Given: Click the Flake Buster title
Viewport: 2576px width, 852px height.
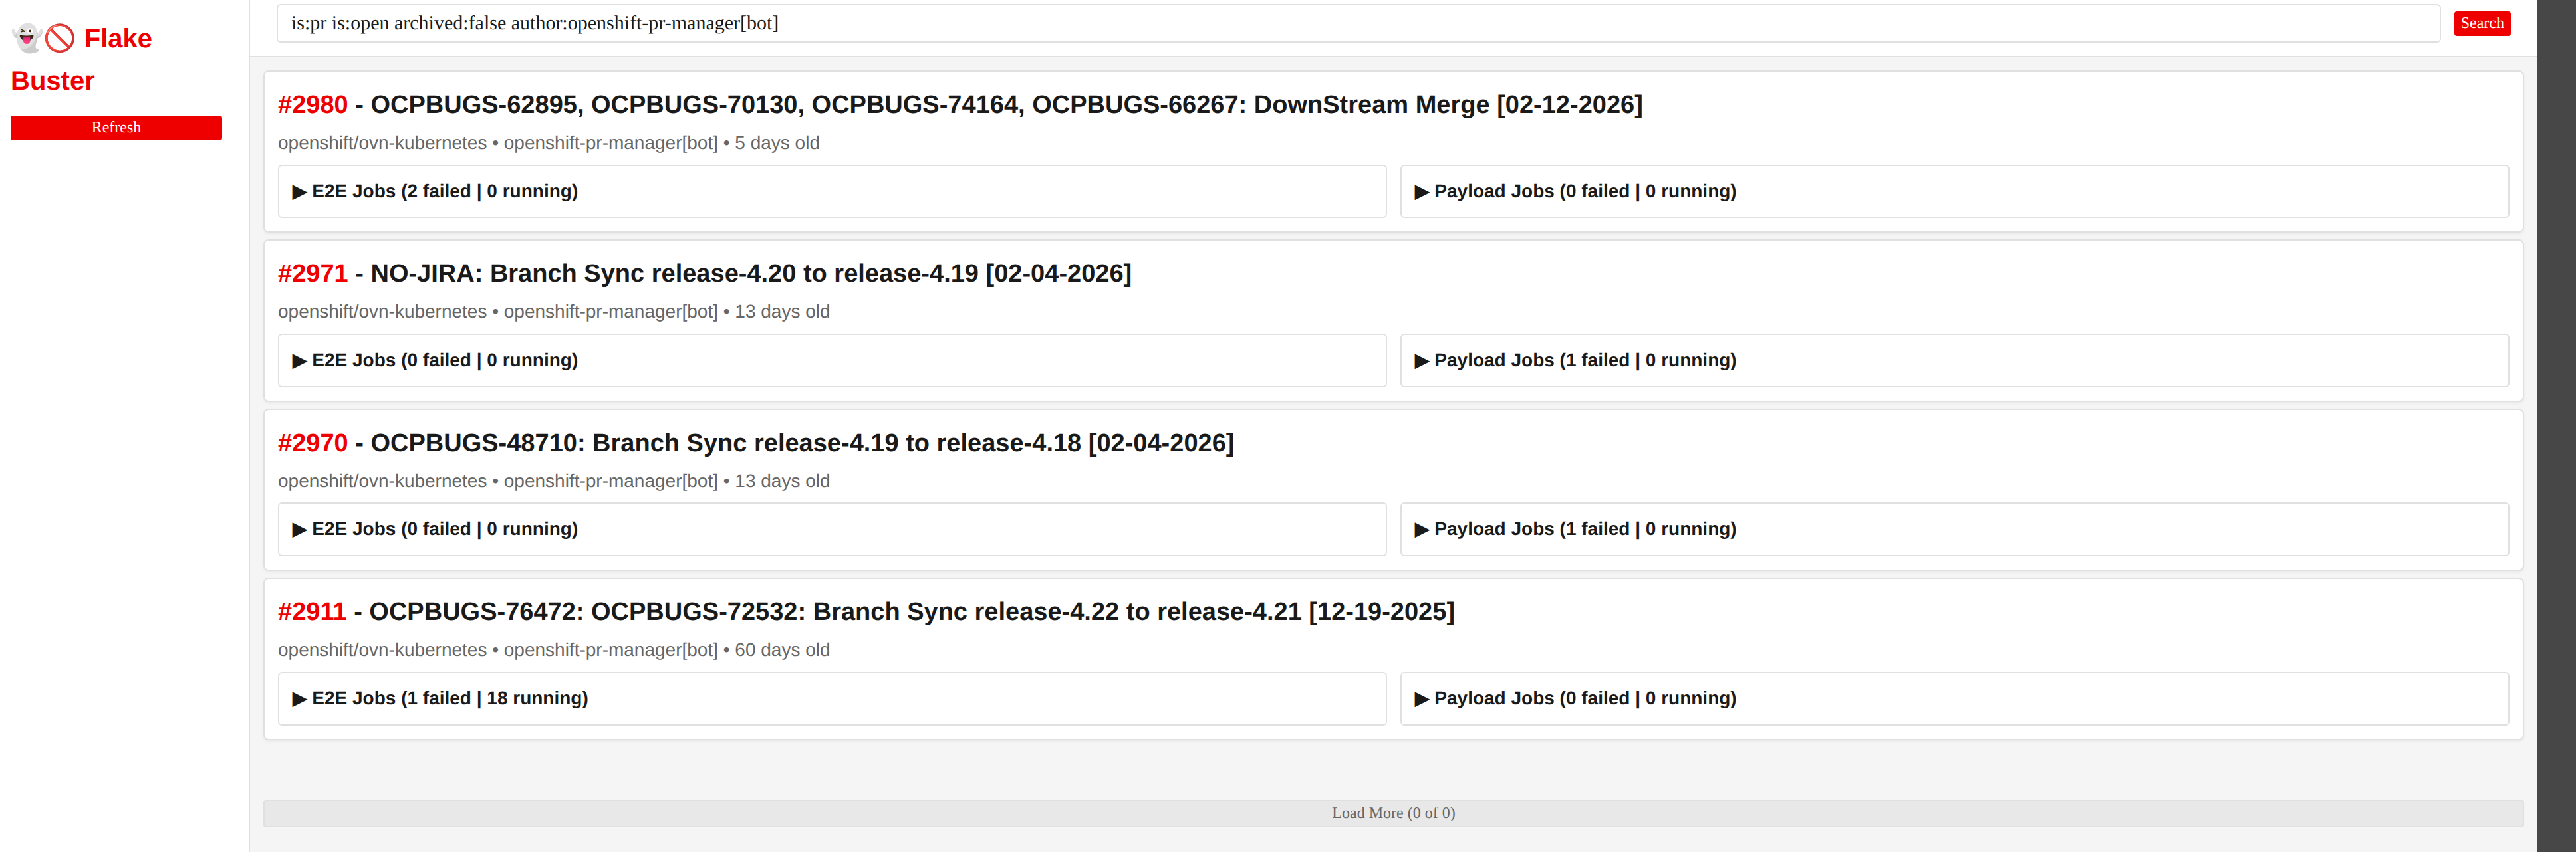Looking at the screenshot, I should [82, 59].
